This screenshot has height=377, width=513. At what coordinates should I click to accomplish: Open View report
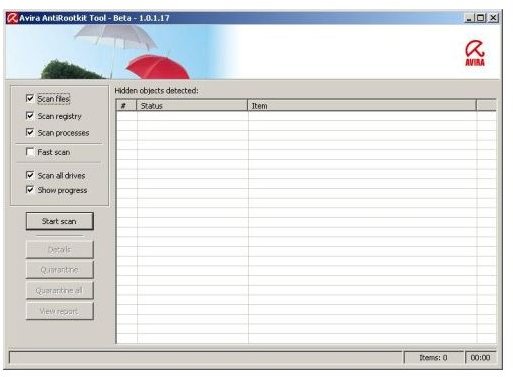60,311
